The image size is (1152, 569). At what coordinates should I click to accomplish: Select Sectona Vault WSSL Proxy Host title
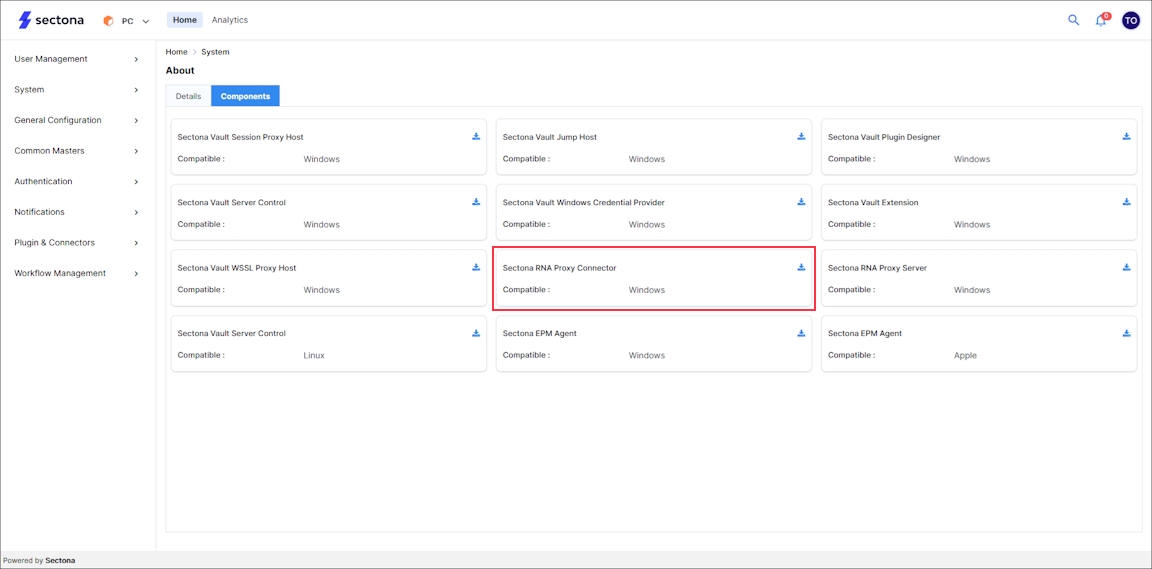(237, 268)
